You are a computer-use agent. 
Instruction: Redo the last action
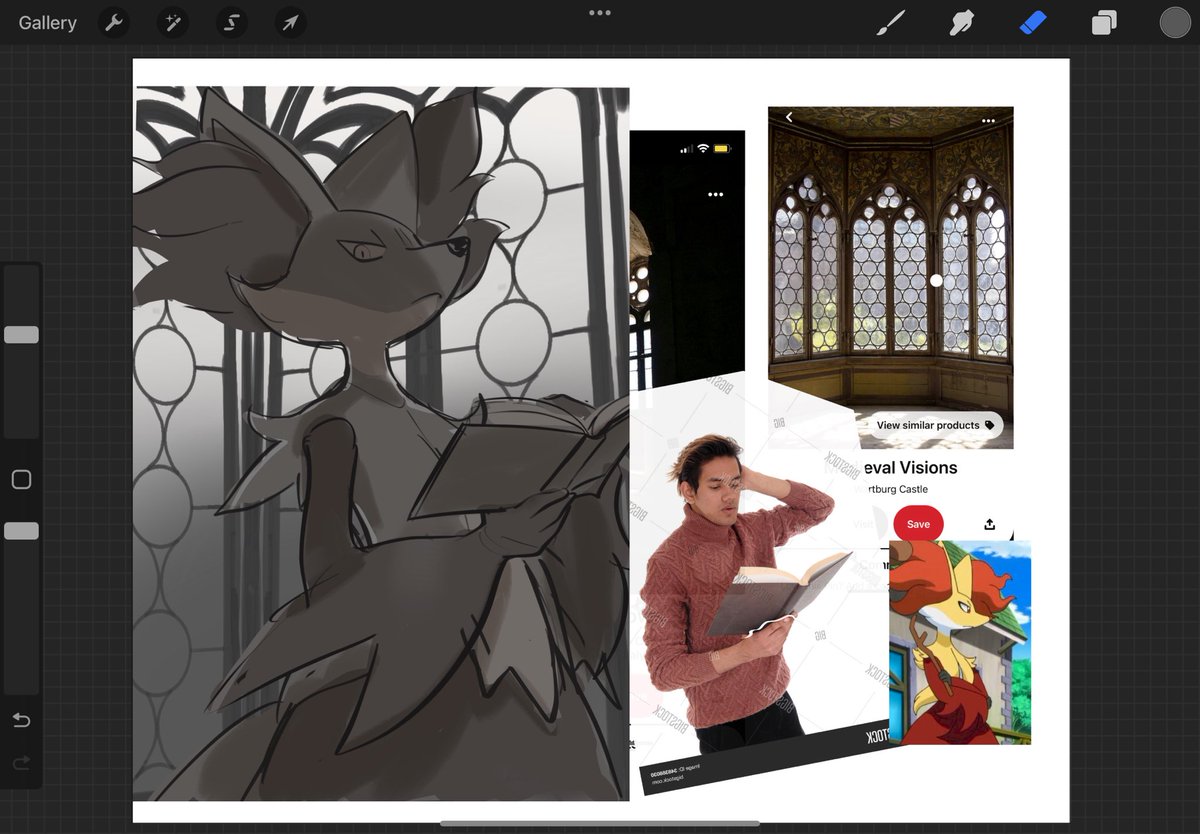pyautogui.click(x=21, y=764)
